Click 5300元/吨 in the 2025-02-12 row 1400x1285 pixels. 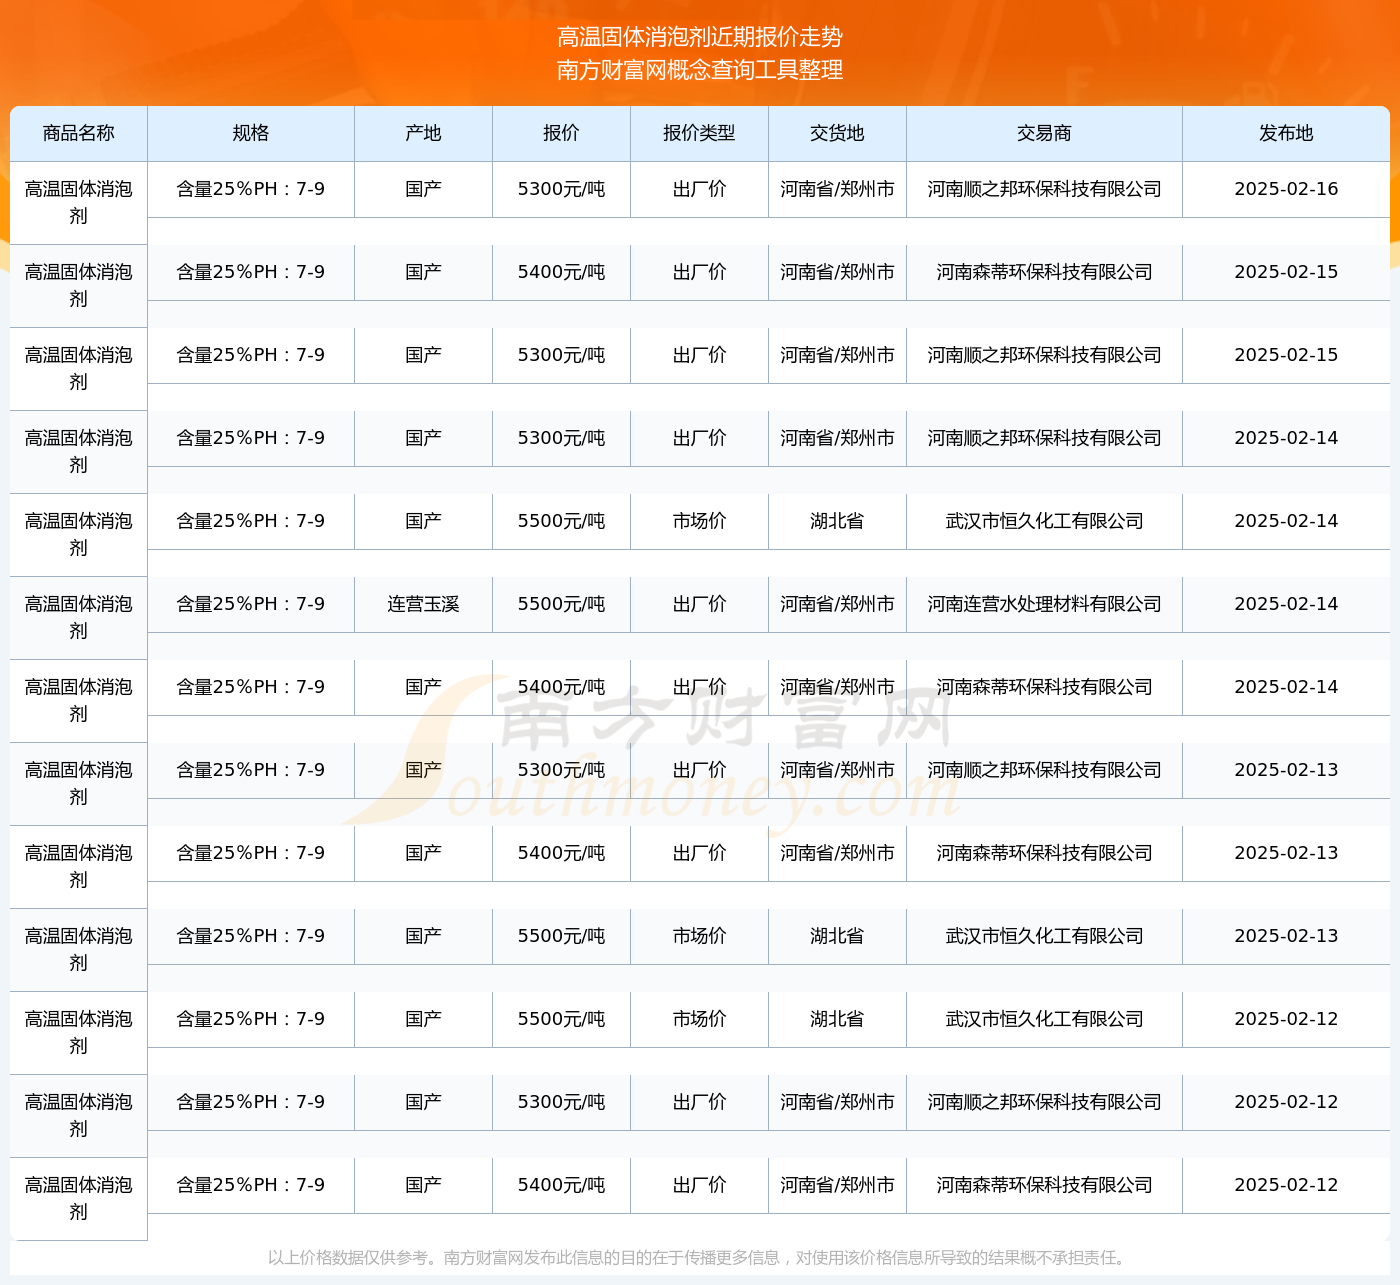click(x=561, y=1102)
